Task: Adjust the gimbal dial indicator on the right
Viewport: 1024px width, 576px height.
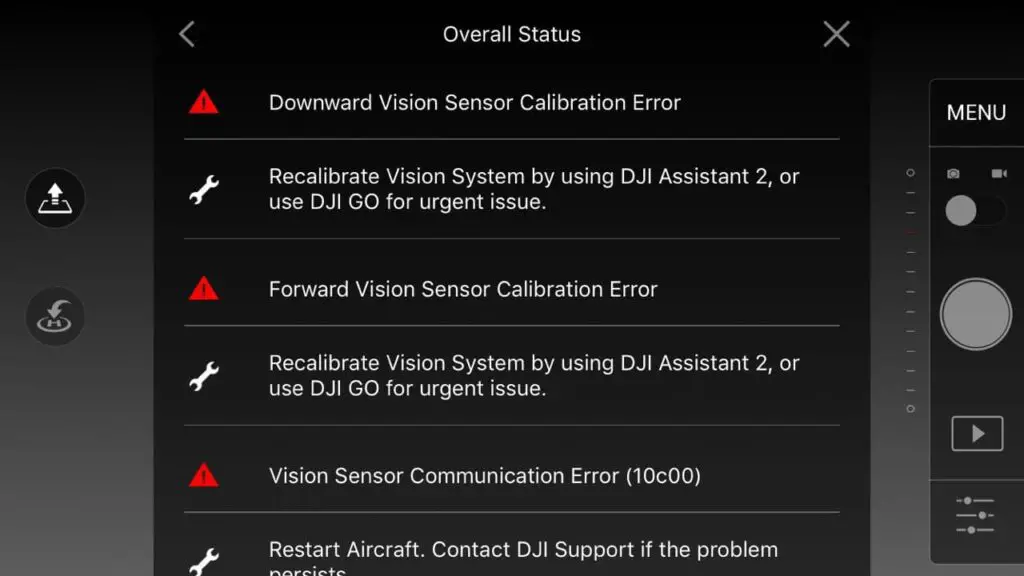Action: 910,290
